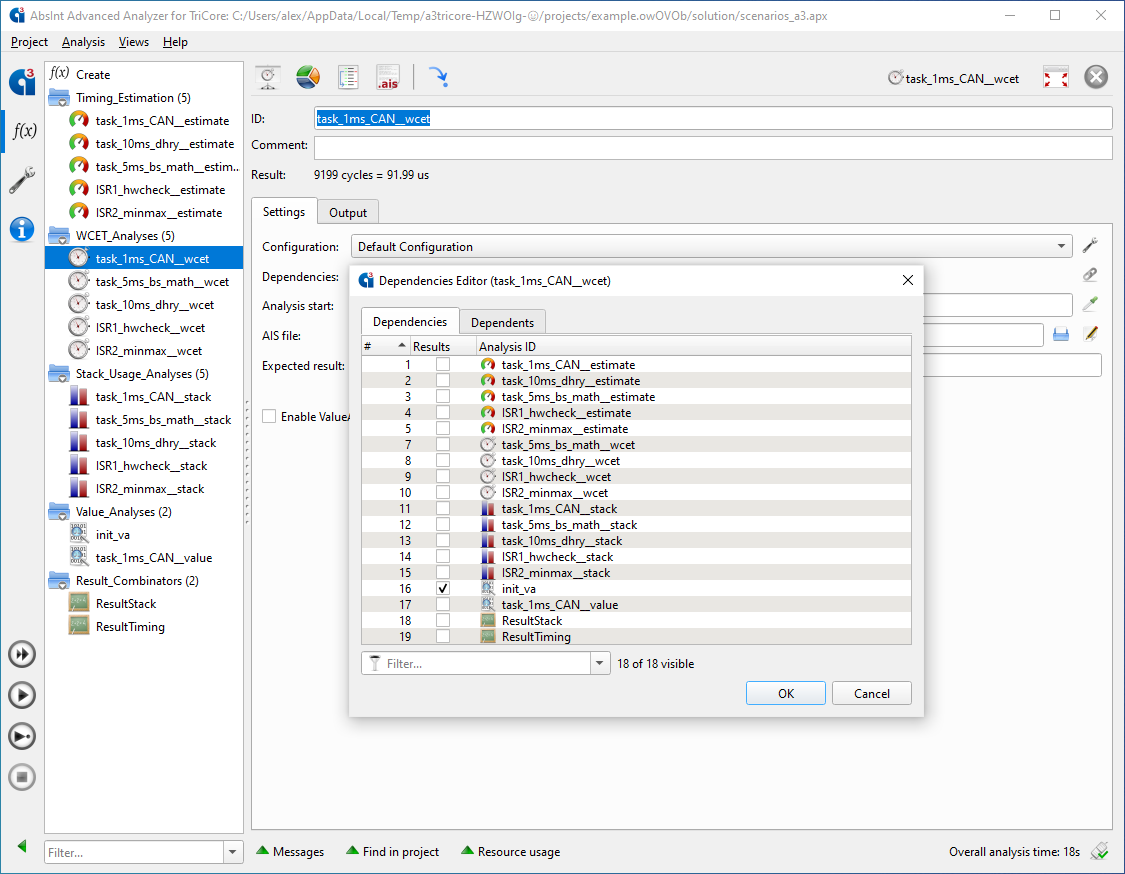Switch to the Output tab

[x=348, y=212]
